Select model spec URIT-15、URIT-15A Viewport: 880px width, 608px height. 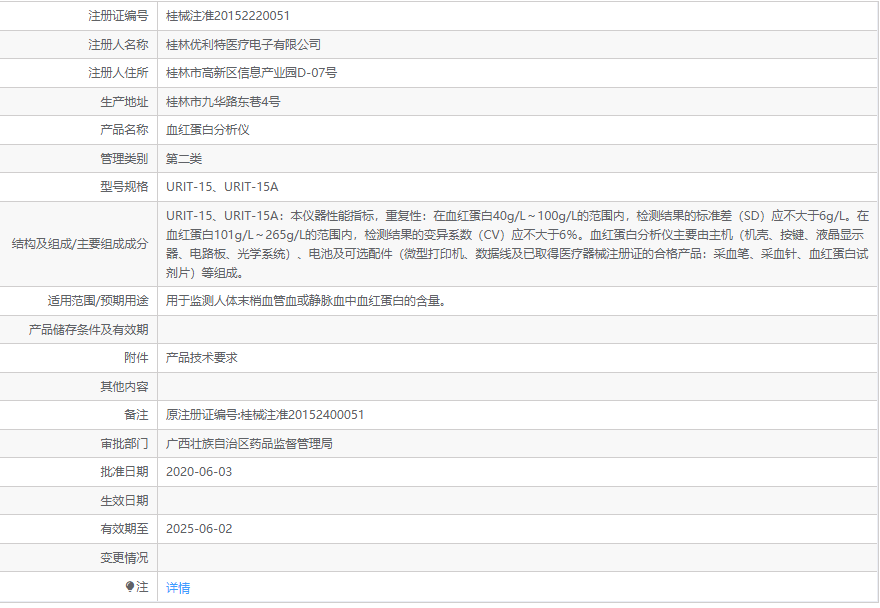point(222,187)
